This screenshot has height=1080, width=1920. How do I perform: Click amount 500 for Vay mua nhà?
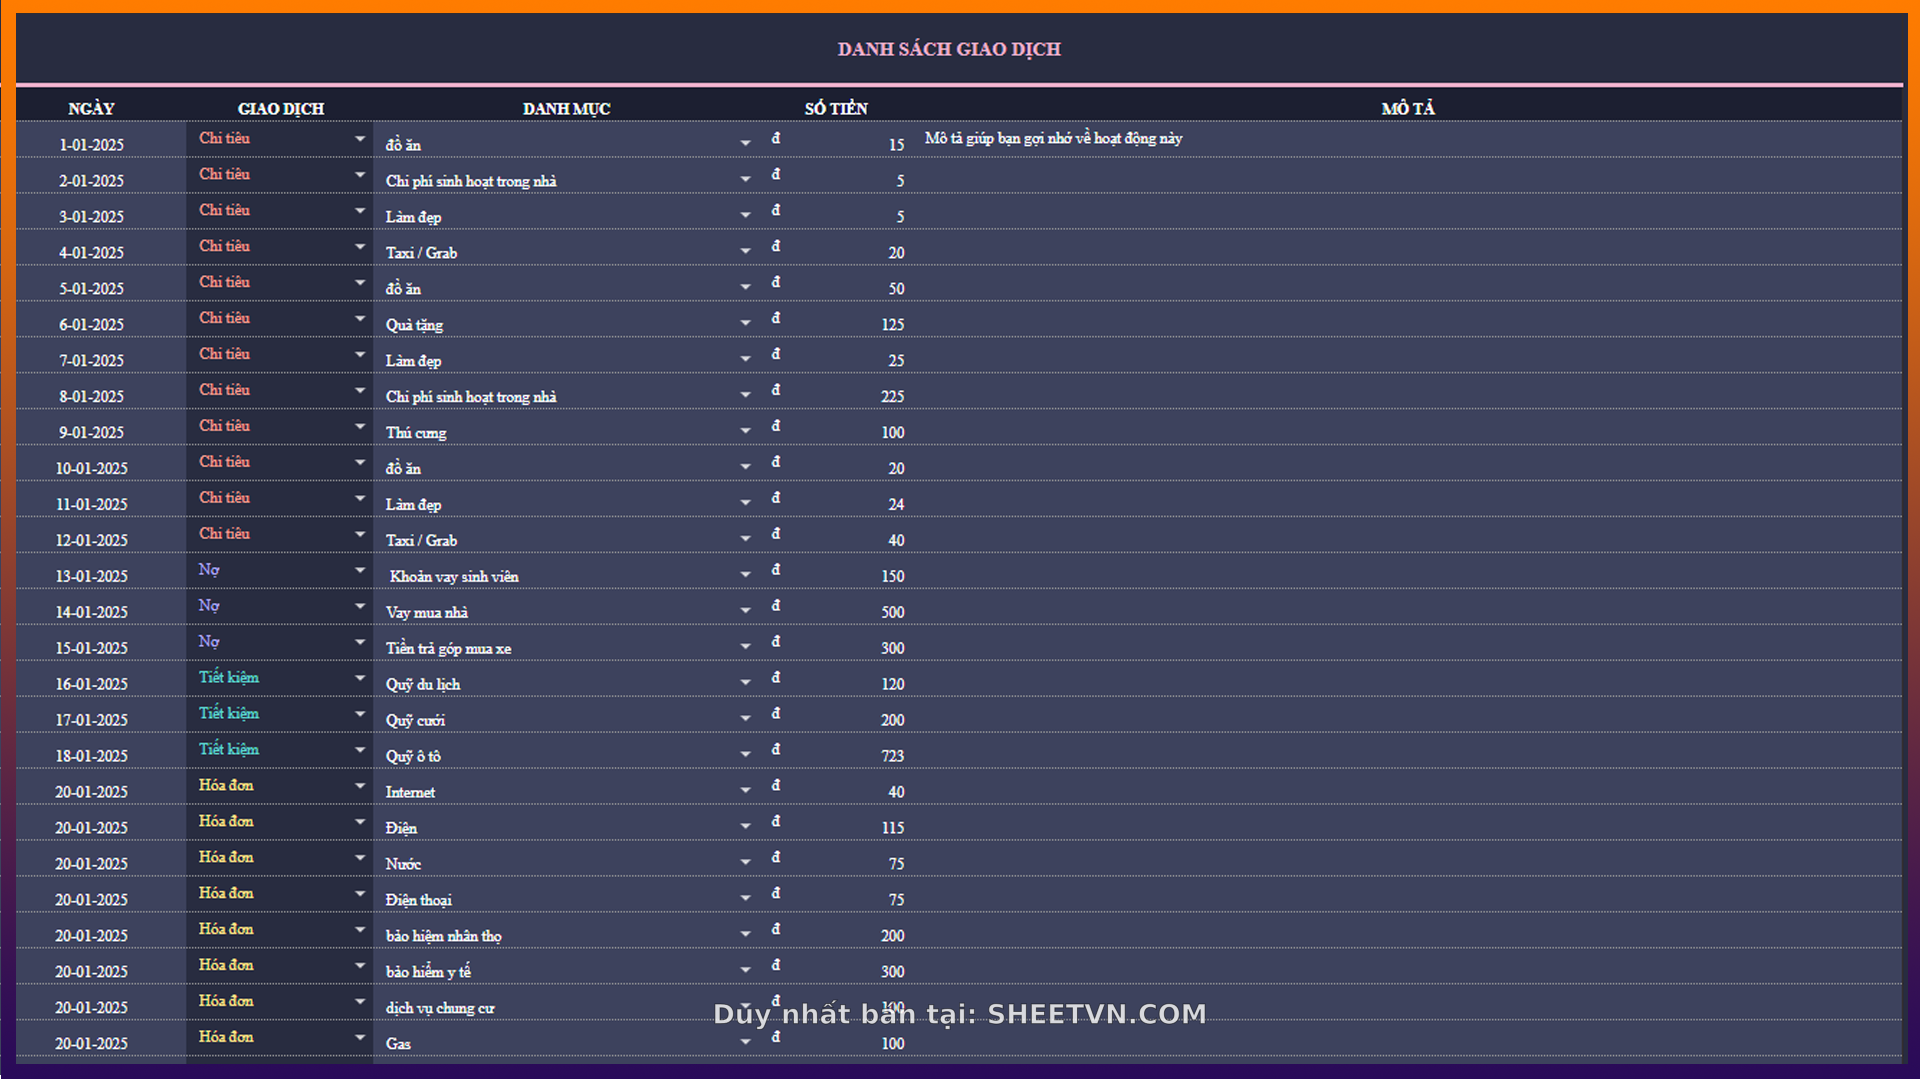[892, 612]
